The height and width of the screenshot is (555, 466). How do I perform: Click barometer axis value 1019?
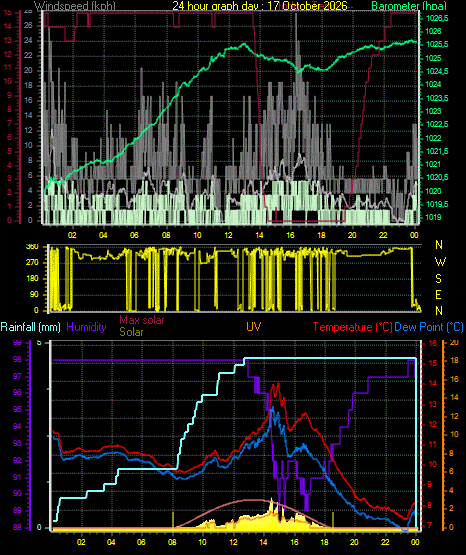tap(433, 217)
